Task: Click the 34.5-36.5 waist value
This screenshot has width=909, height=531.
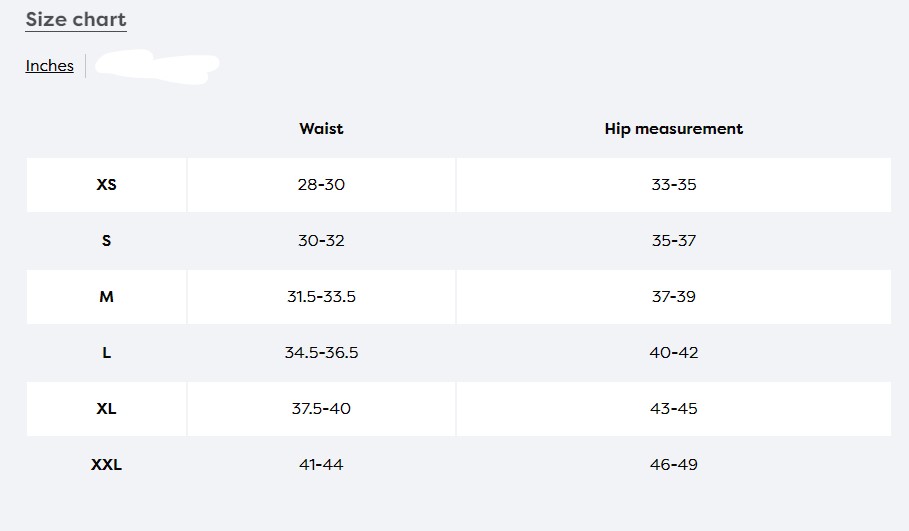Action: point(321,353)
